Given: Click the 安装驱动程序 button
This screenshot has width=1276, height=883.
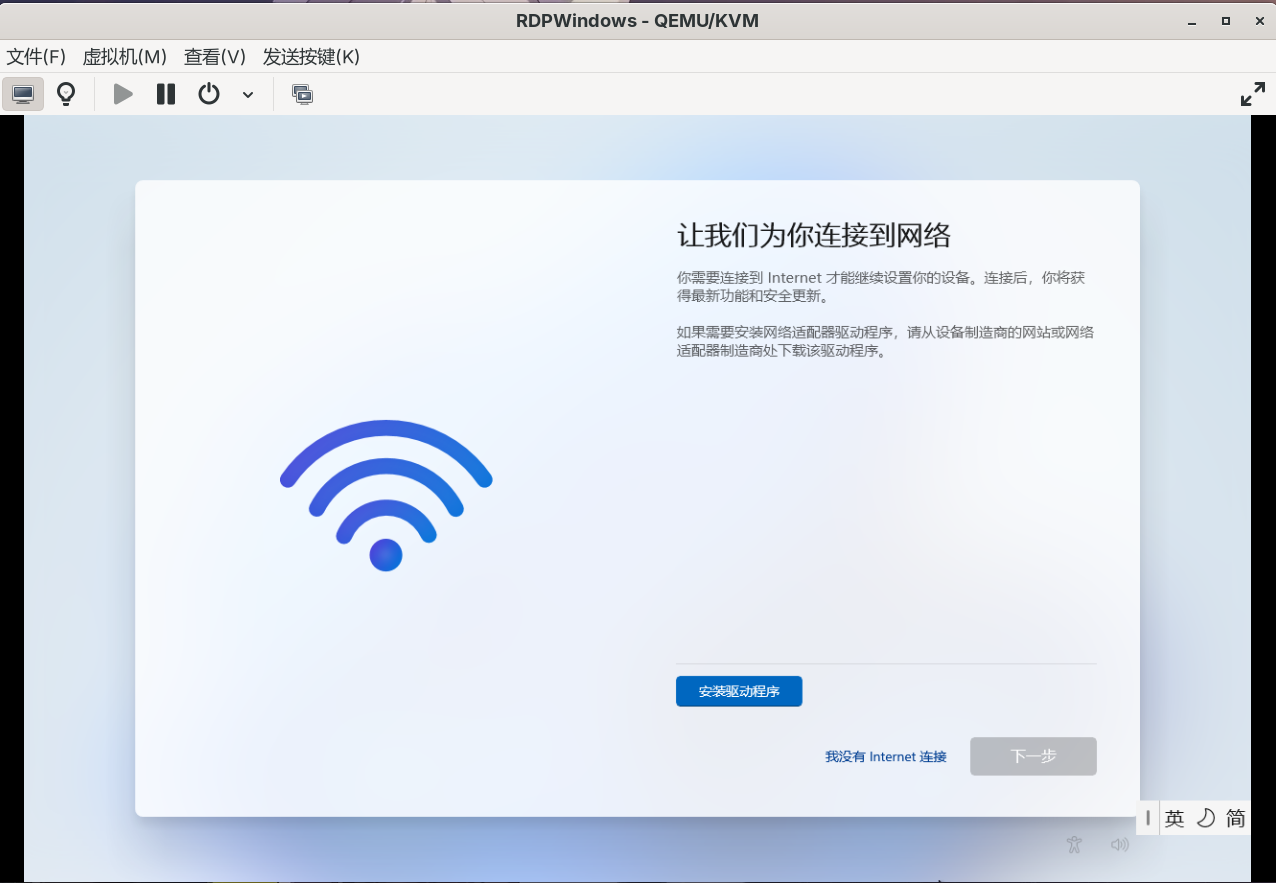Looking at the screenshot, I should [739, 691].
